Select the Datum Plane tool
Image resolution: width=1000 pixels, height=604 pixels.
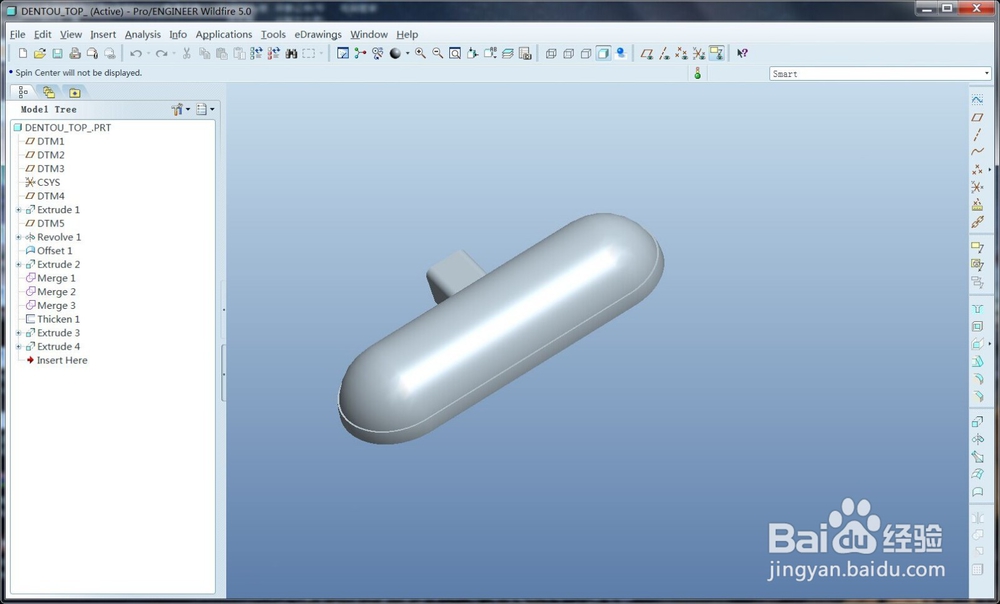pyautogui.click(x=977, y=117)
